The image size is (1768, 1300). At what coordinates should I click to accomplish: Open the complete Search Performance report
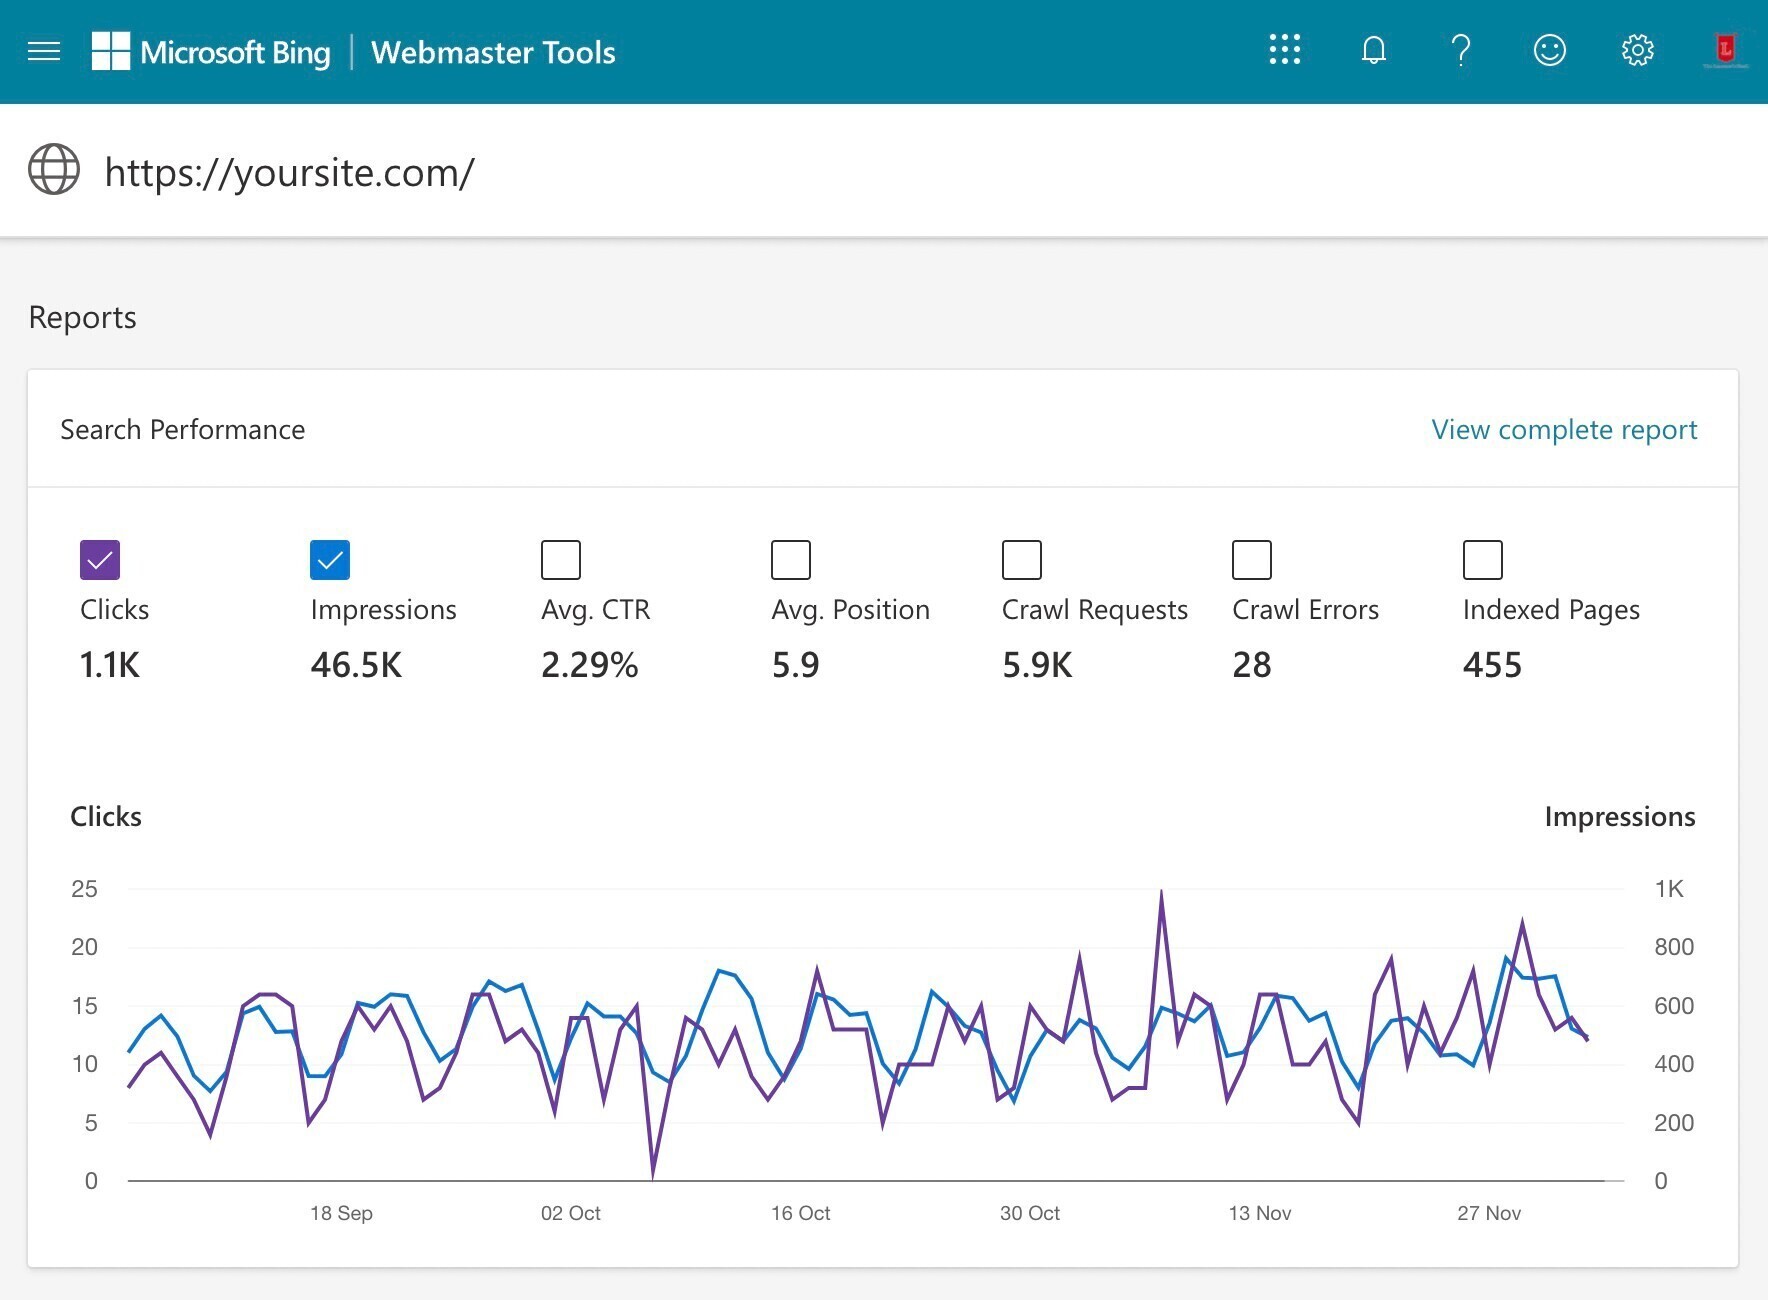point(1564,430)
